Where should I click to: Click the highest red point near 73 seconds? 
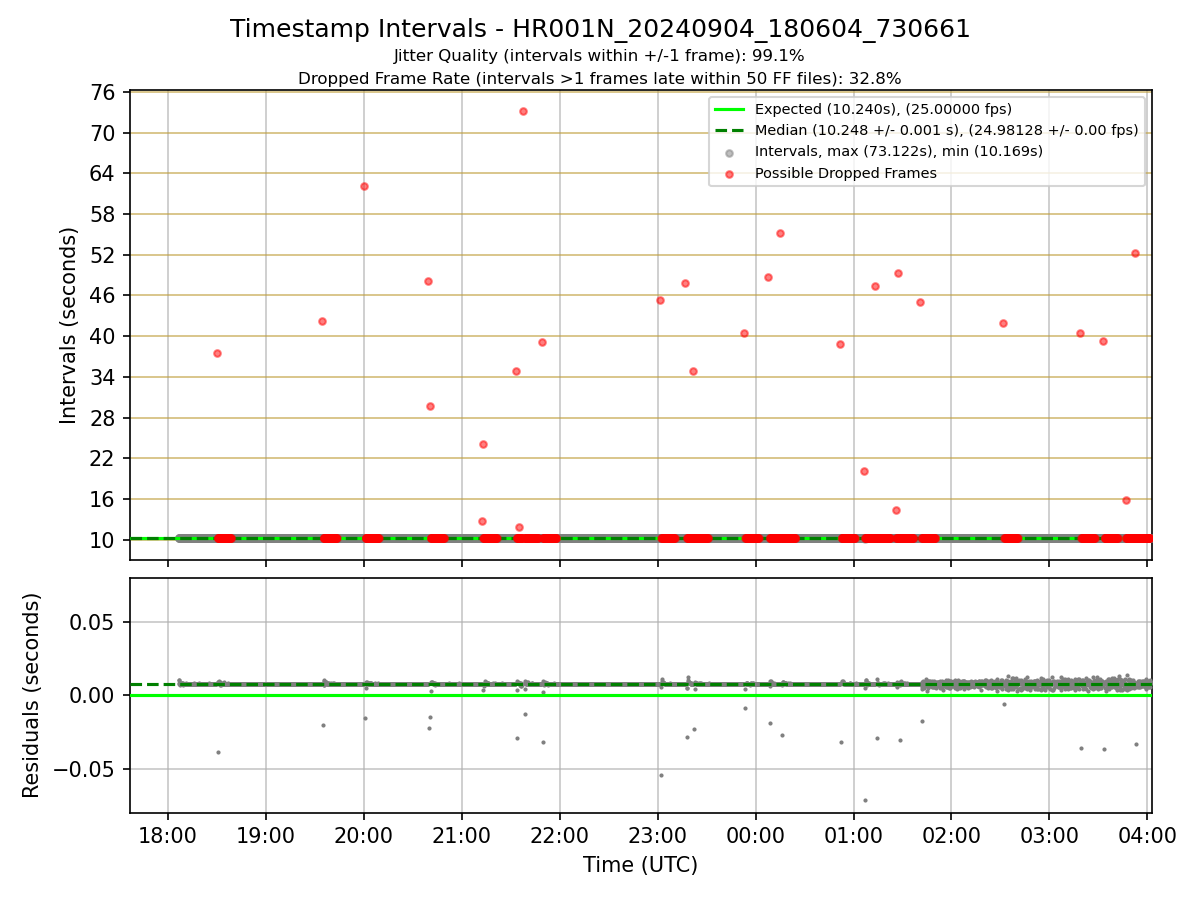point(523,111)
